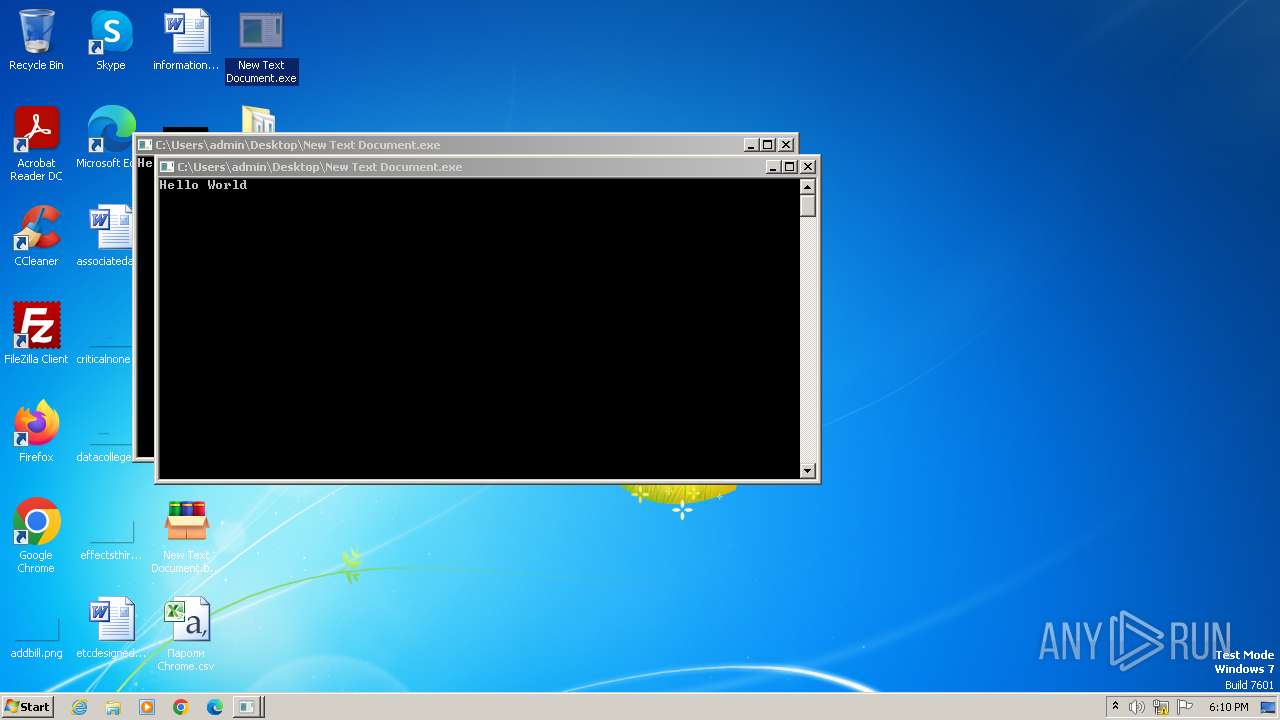1280x720 pixels.
Task: Close the back console window
Action: tap(786, 145)
